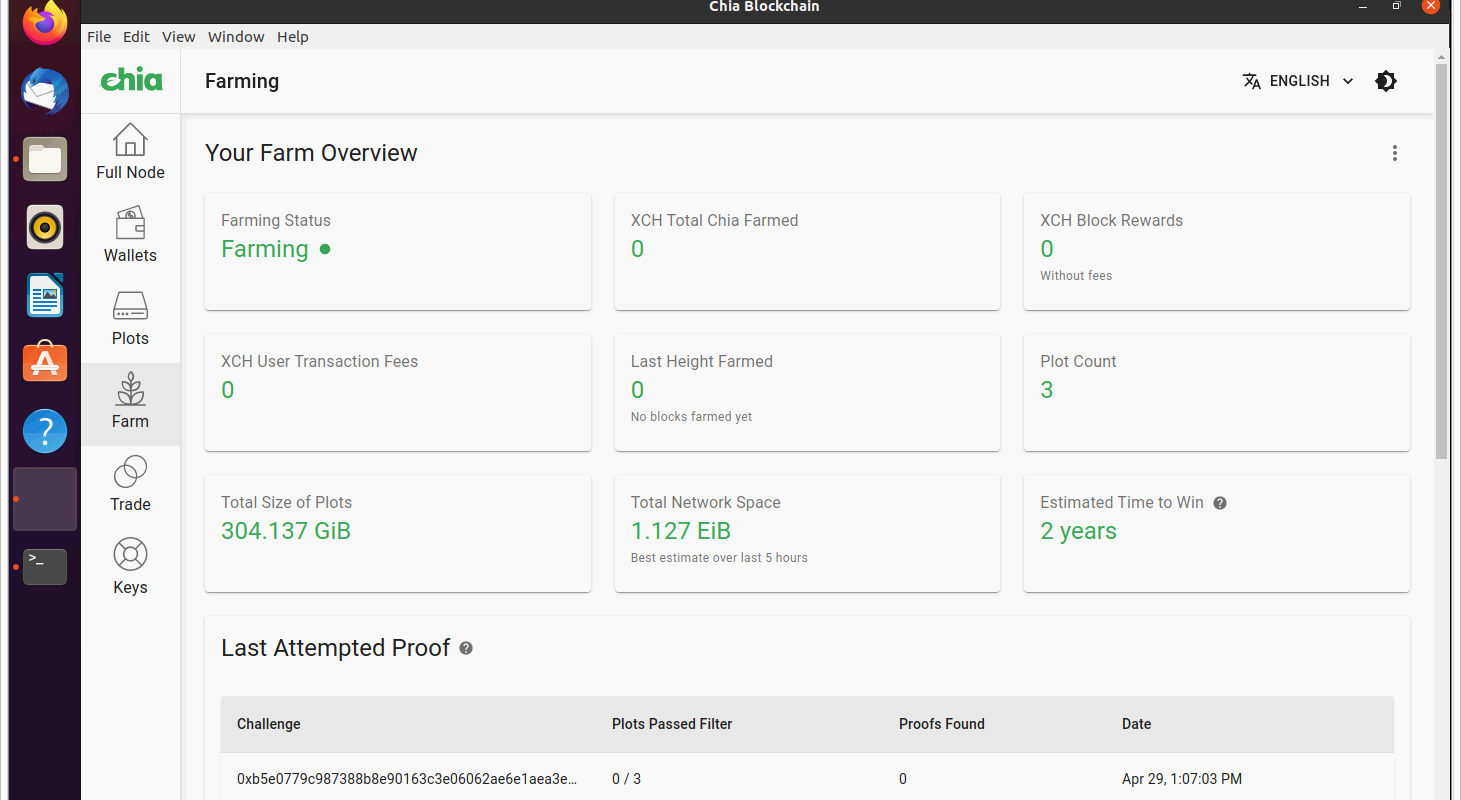Click the XCH User Transaction Fees label
The width and height of the screenshot is (1461, 800).
(319, 362)
